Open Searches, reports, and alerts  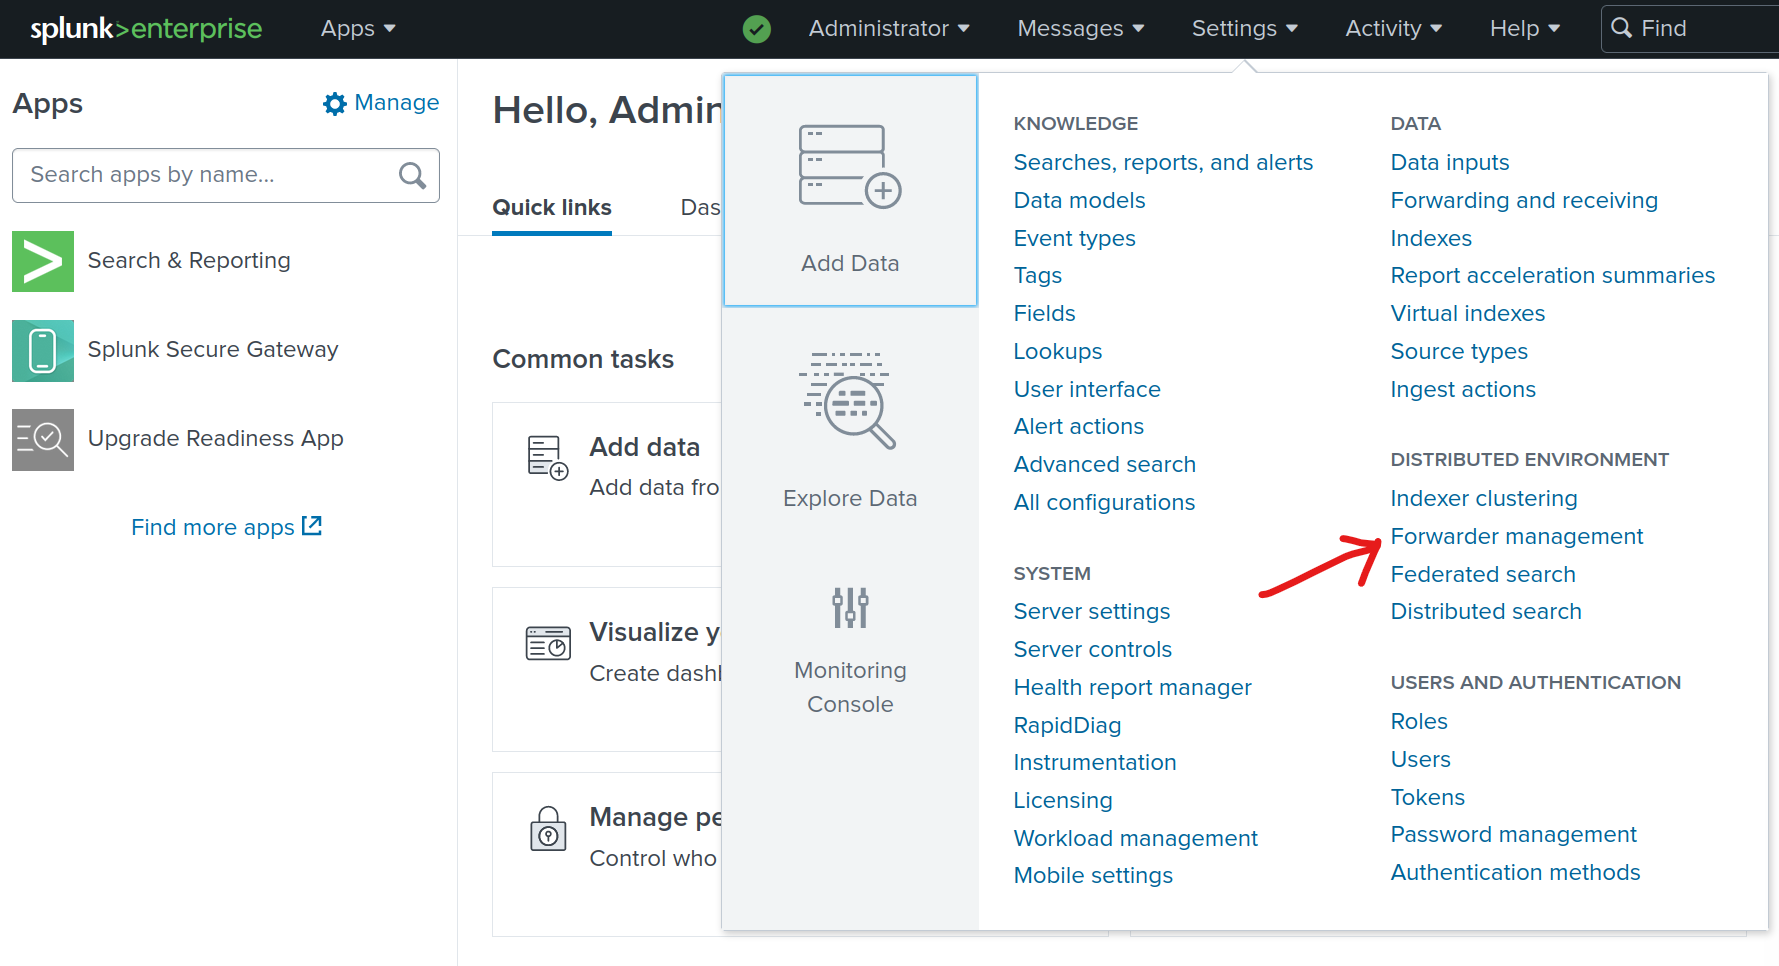pos(1163,163)
